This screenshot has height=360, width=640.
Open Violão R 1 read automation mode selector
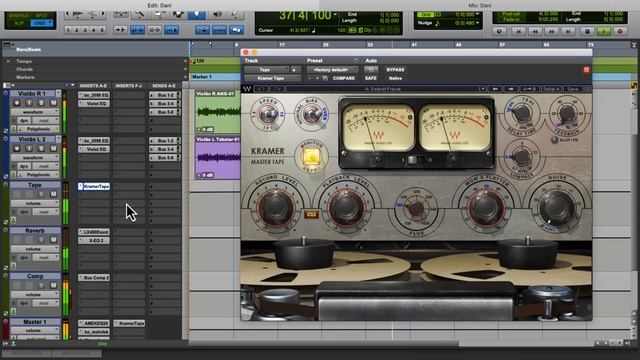click(x=45, y=121)
